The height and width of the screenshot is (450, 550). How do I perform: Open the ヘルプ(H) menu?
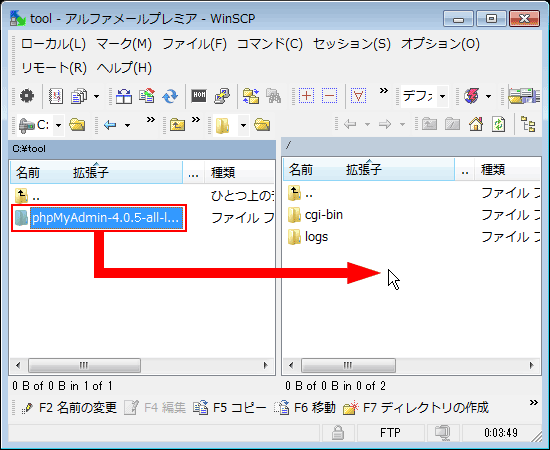pos(124,68)
